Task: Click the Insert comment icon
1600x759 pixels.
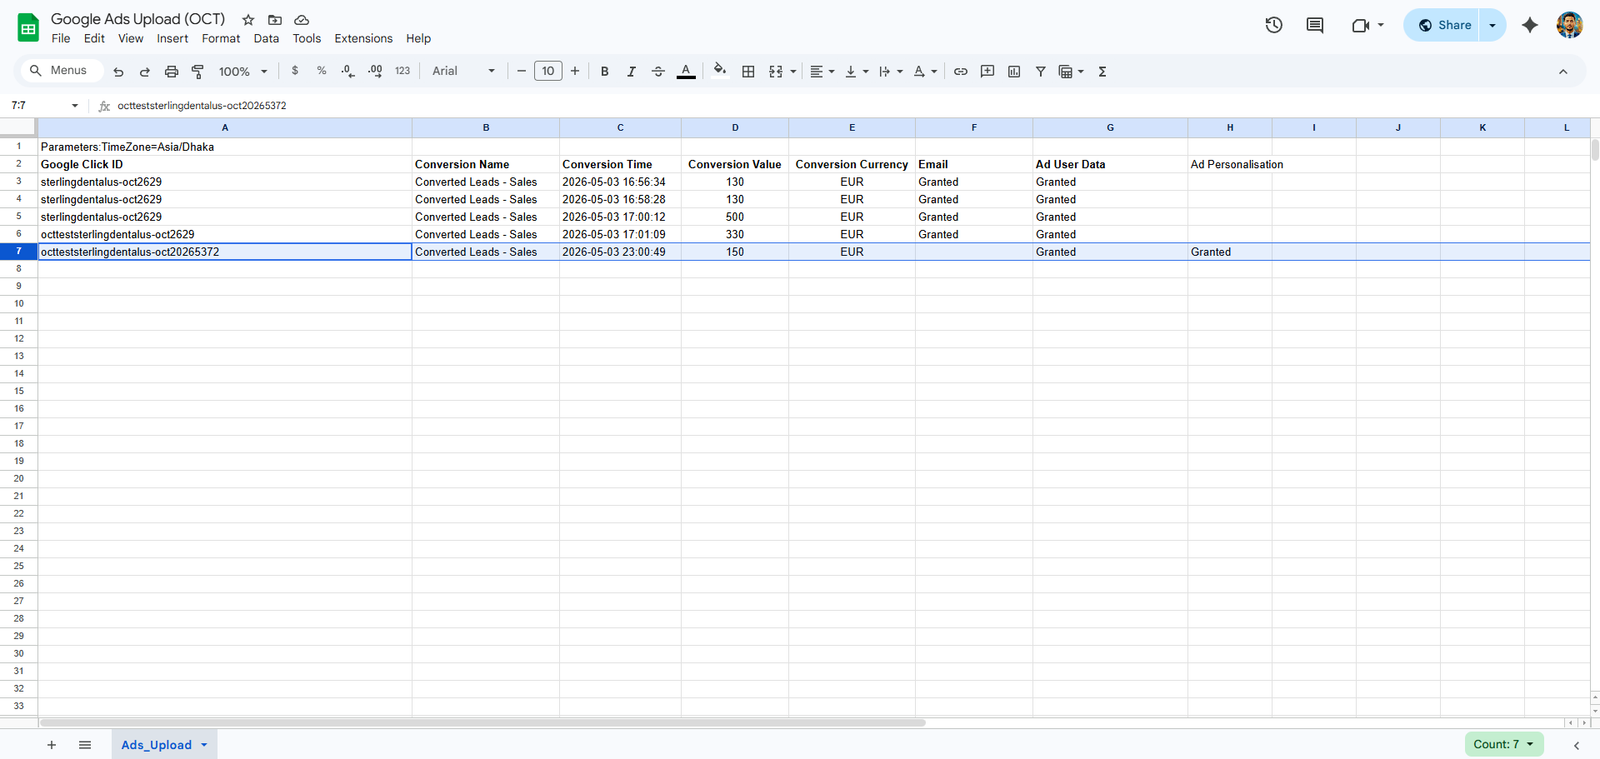Action: pyautogui.click(x=988, y=71)
